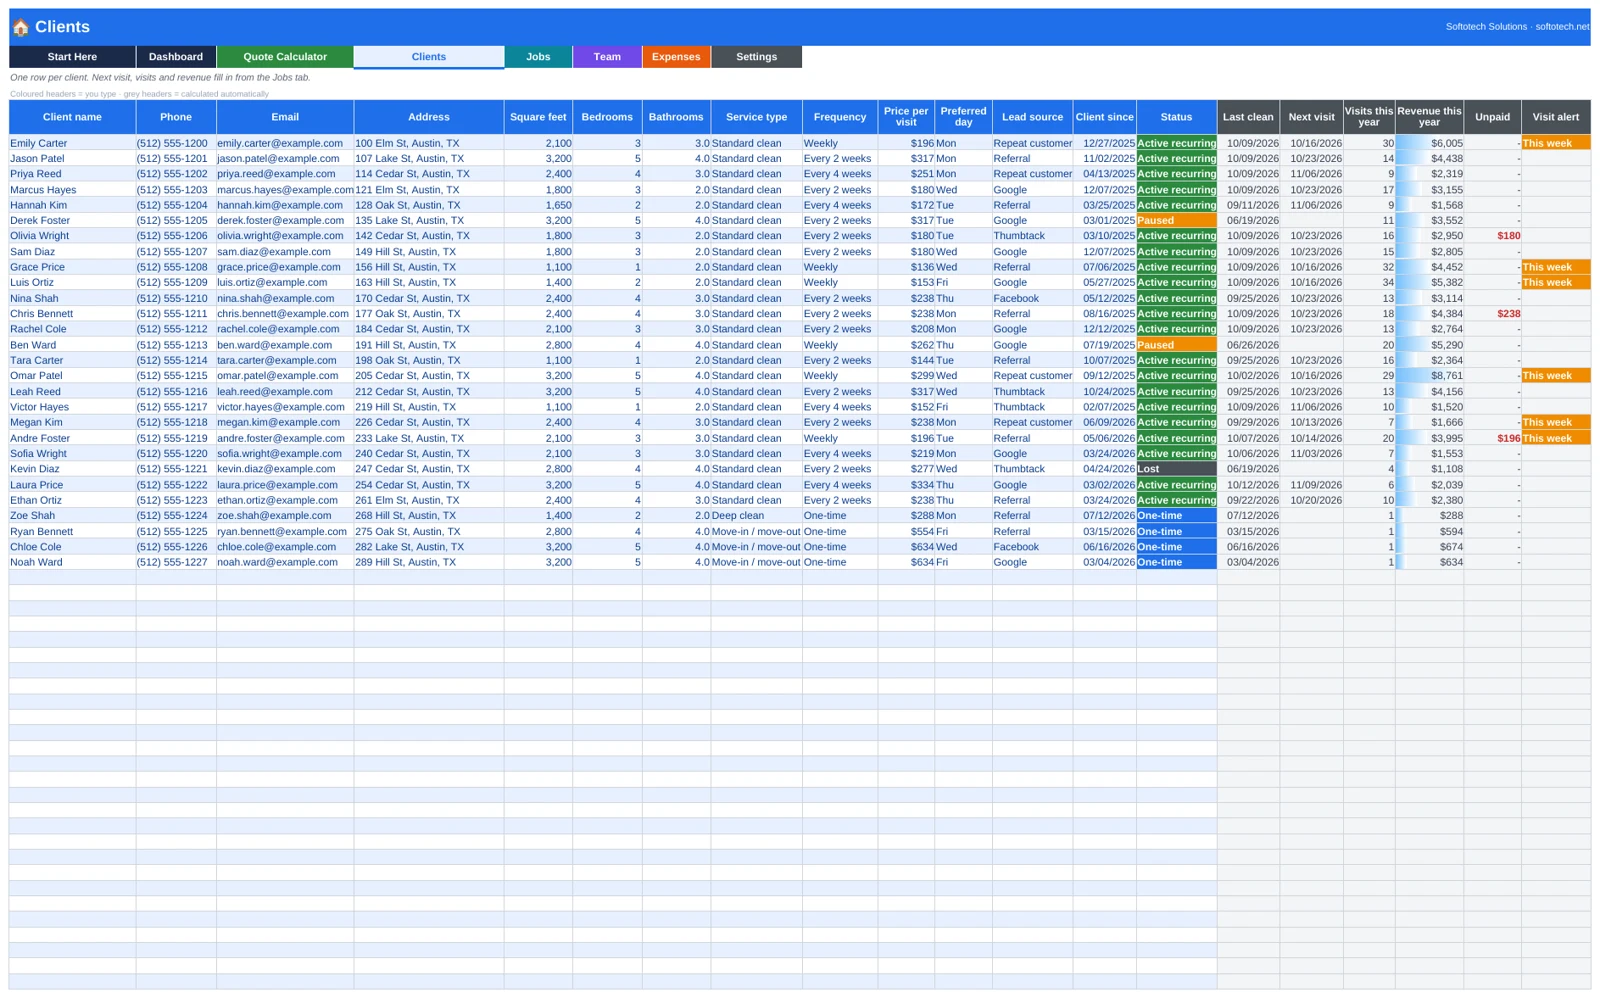Select the Preferred day column header

tap(963, 117)
